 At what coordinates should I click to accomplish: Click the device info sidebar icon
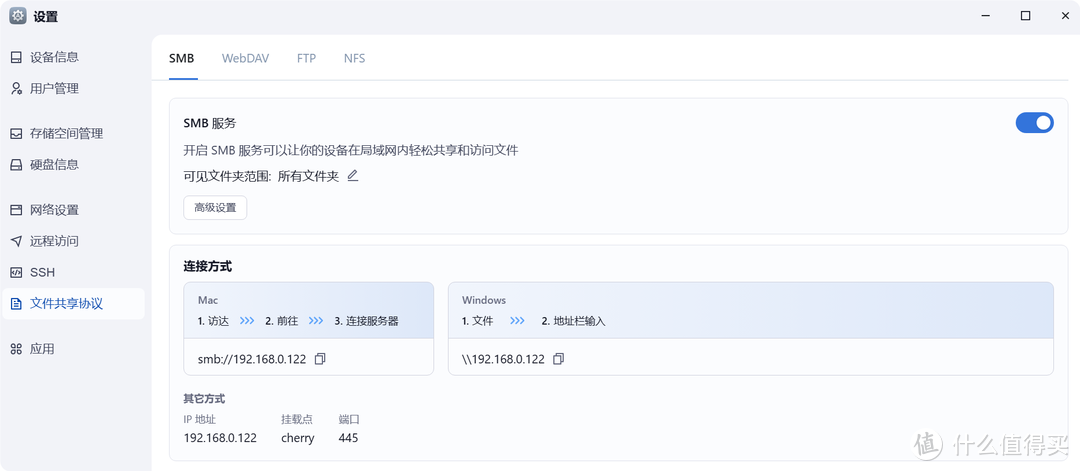pyautogui.click(x=16, y=58)
